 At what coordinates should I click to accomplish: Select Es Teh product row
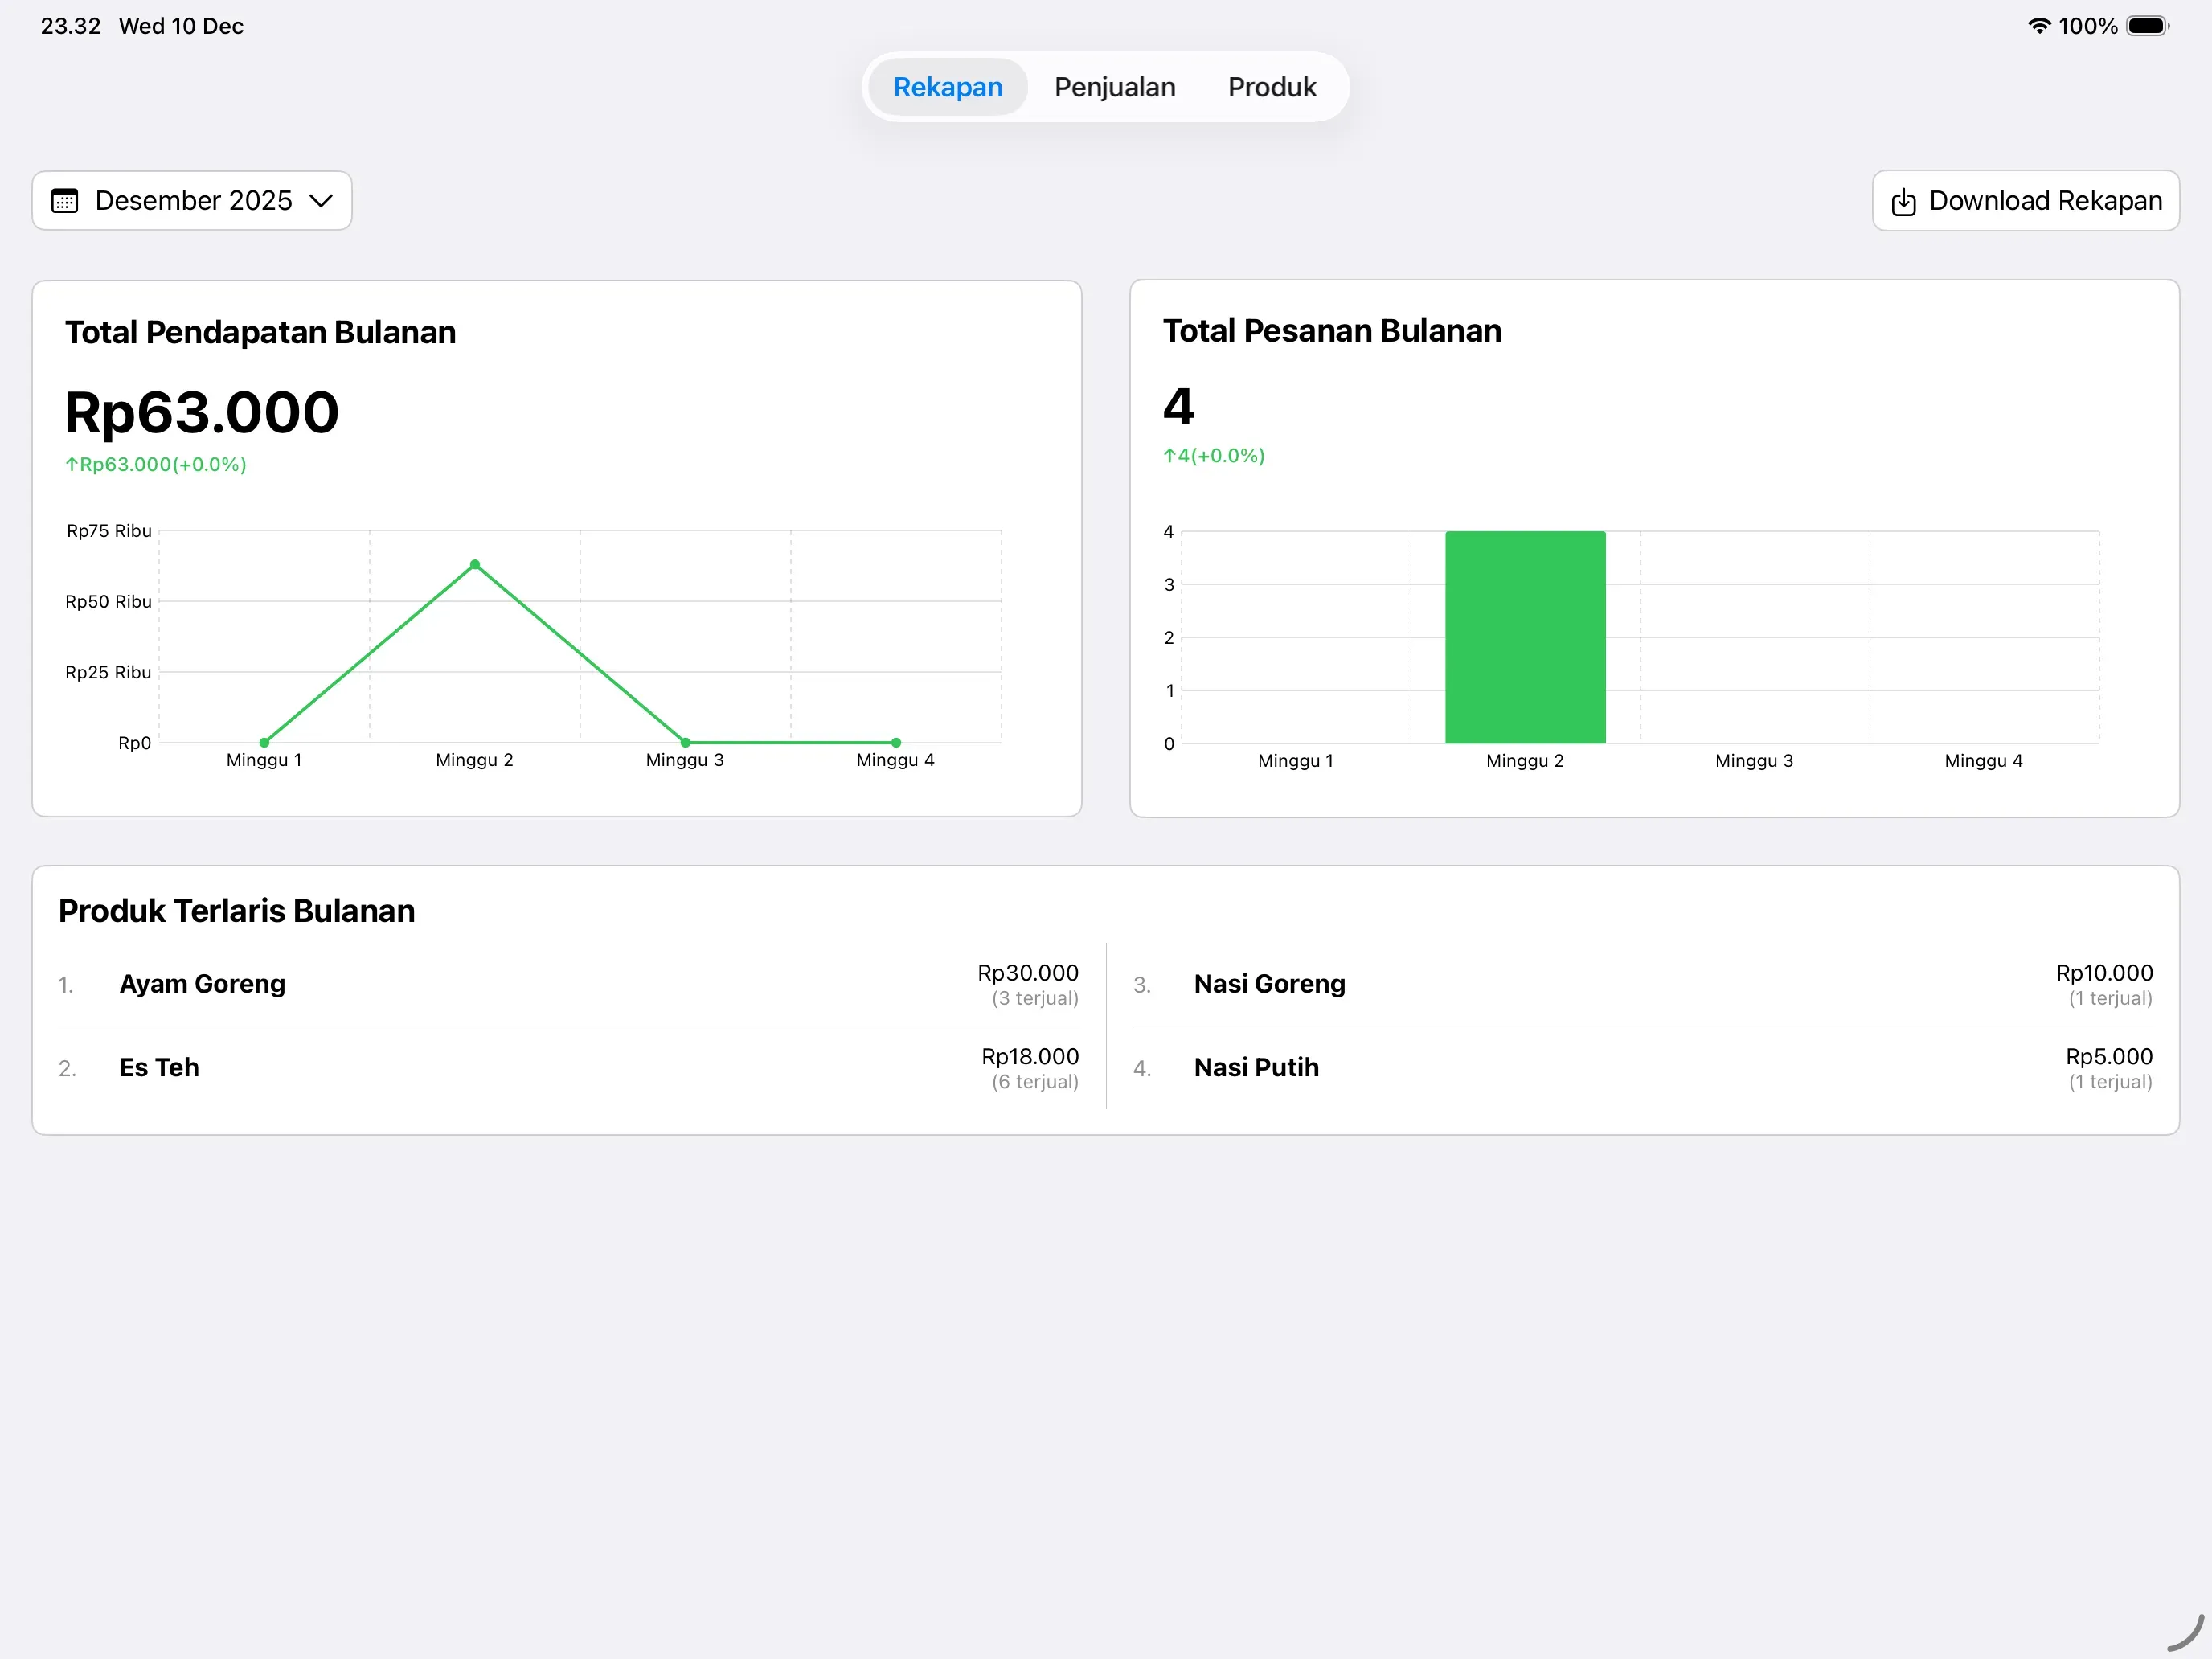click(159, 1068)
